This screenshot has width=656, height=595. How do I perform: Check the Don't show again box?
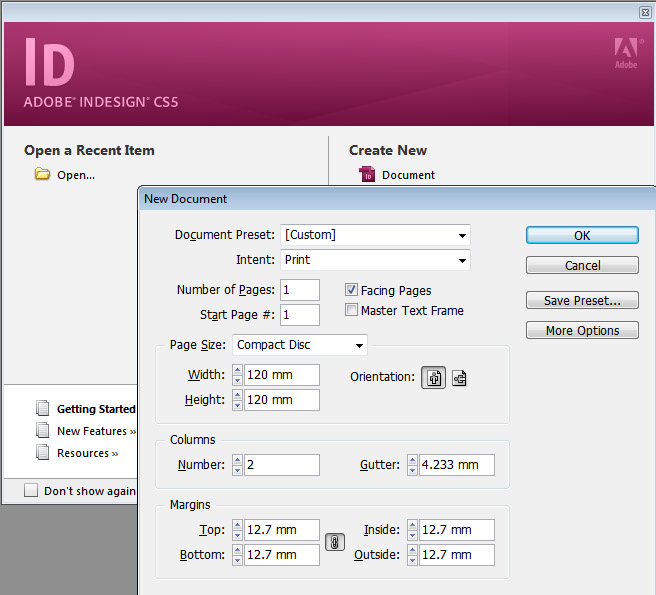point(31,490)
